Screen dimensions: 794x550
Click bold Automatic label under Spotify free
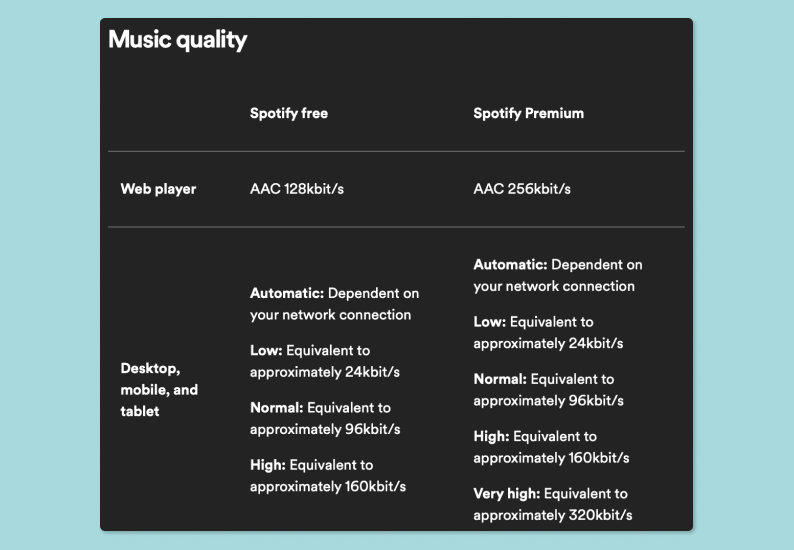tap(286, 293)
